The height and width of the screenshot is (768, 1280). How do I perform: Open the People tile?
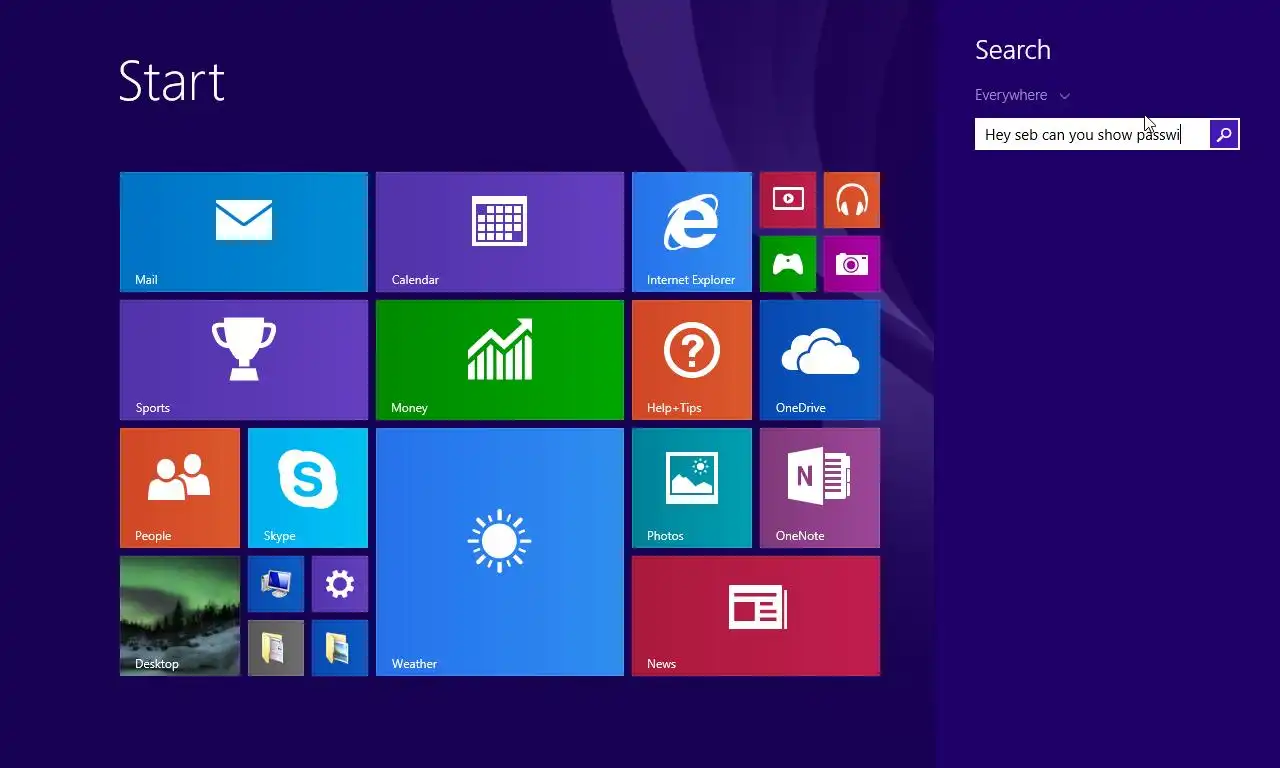coord(180,488)
